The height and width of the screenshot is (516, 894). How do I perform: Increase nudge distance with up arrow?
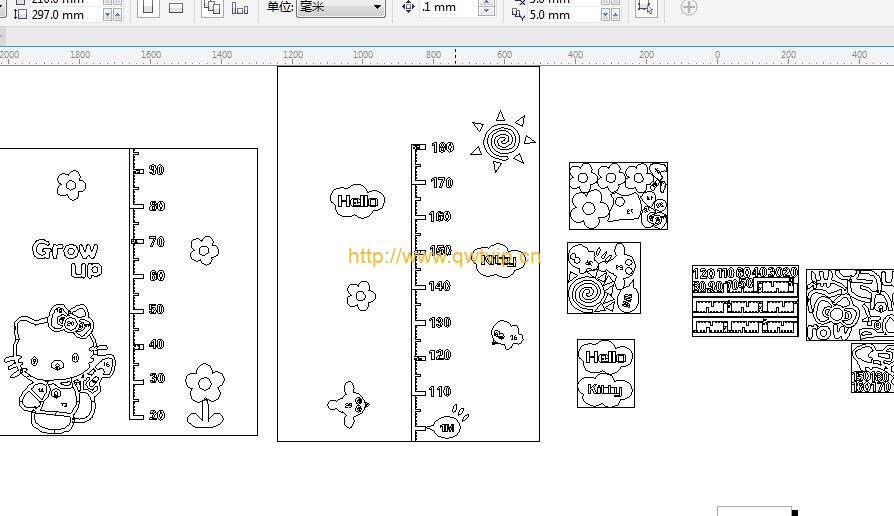tap(486, 3)
